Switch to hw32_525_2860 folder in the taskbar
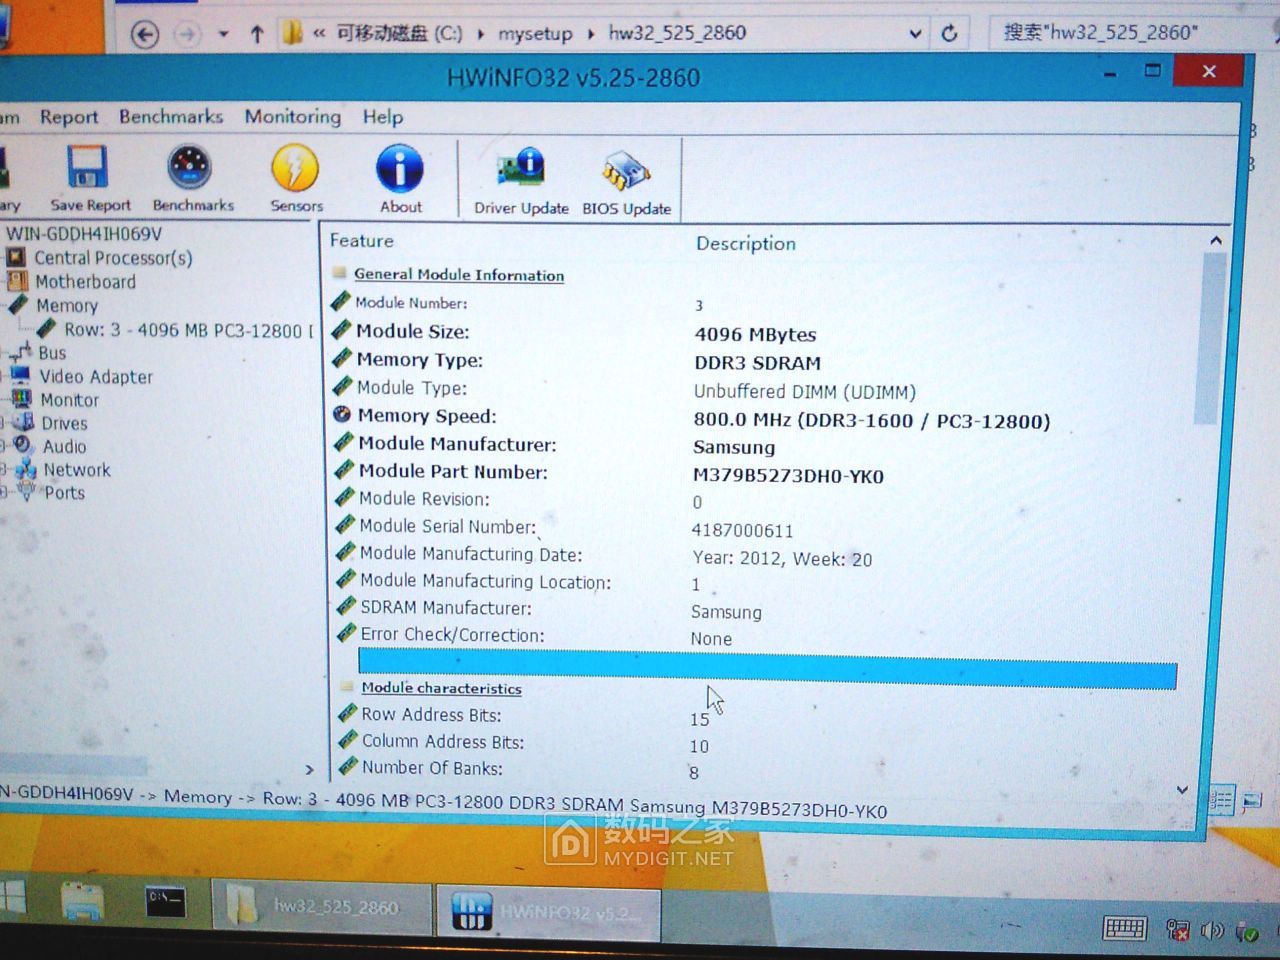 click(x=320, y=907)
